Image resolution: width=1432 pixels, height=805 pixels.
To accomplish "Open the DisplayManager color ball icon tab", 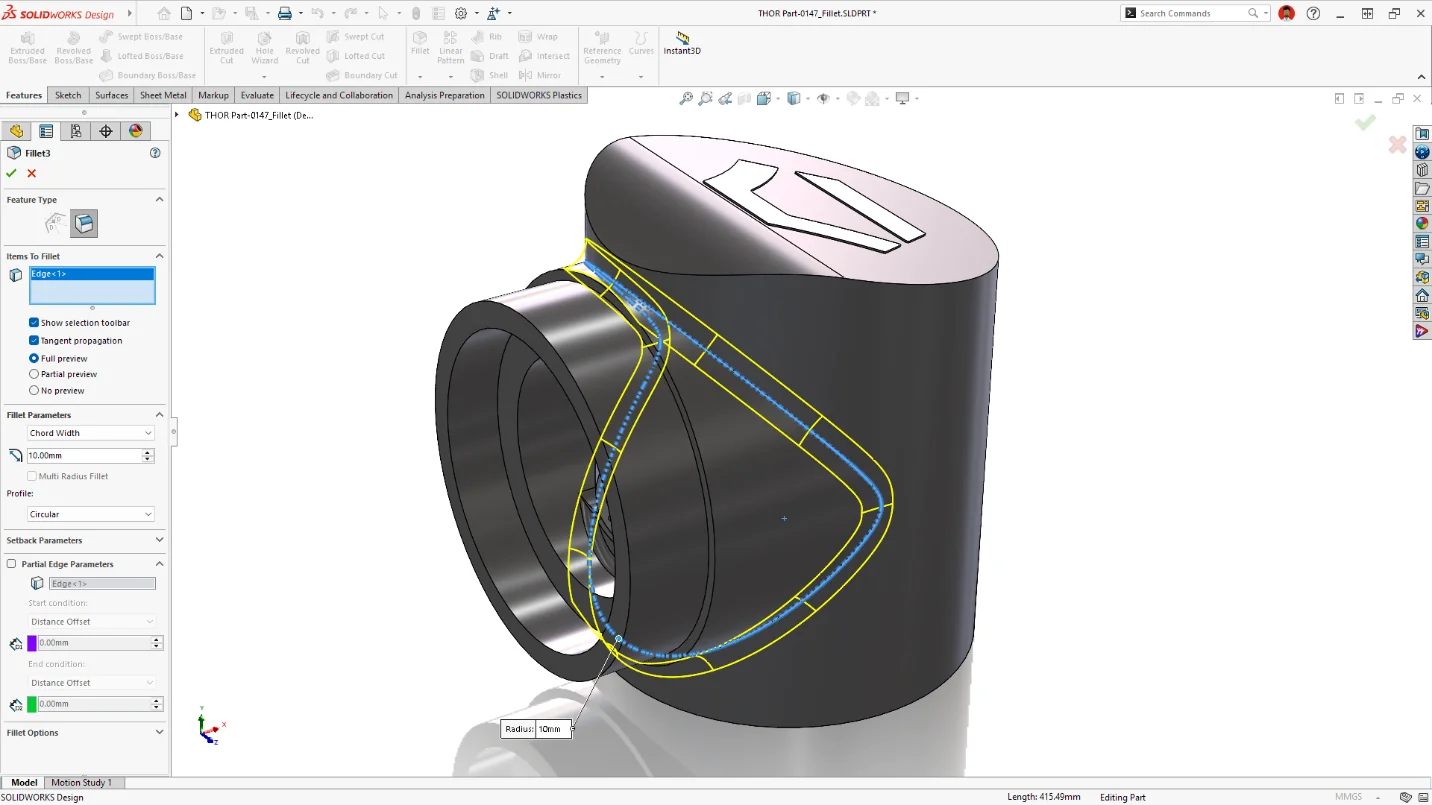I will click(x=136, y=131).
